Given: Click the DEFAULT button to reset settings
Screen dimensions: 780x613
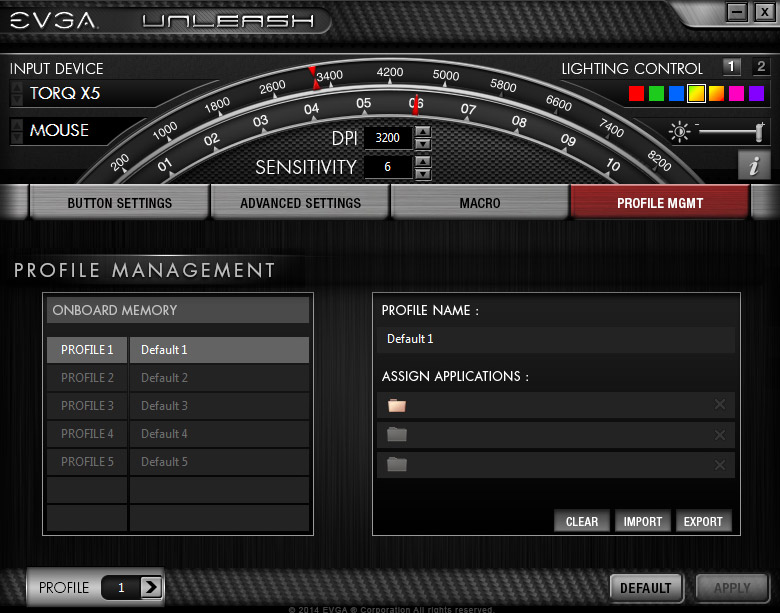Looking at the screenshot, I should pyautogui.click(x=645, y=588).
